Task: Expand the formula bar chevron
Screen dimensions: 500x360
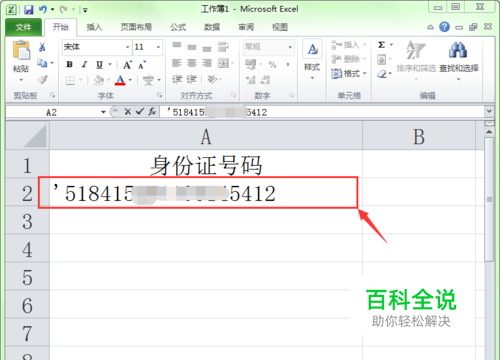Action: [489, 111]
